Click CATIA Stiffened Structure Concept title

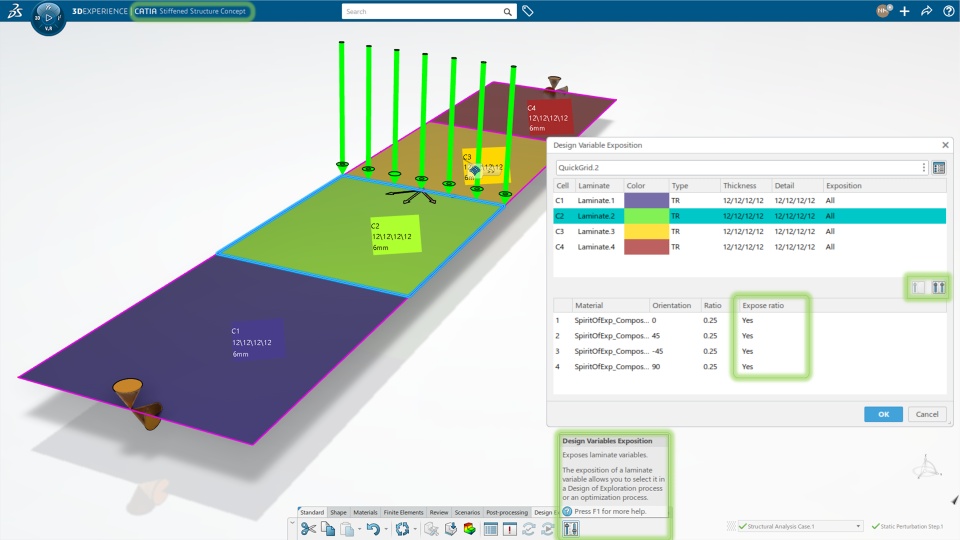(x=190, y=11)
